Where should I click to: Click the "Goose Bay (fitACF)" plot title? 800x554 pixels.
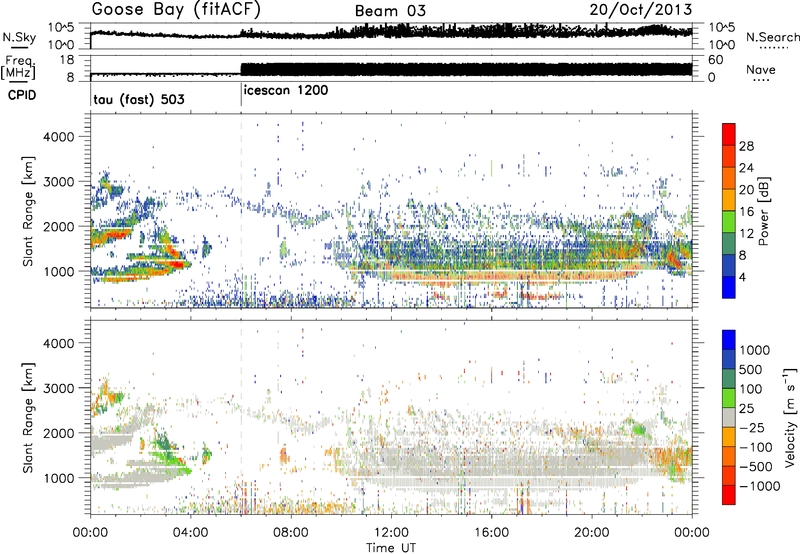point(176,10)
